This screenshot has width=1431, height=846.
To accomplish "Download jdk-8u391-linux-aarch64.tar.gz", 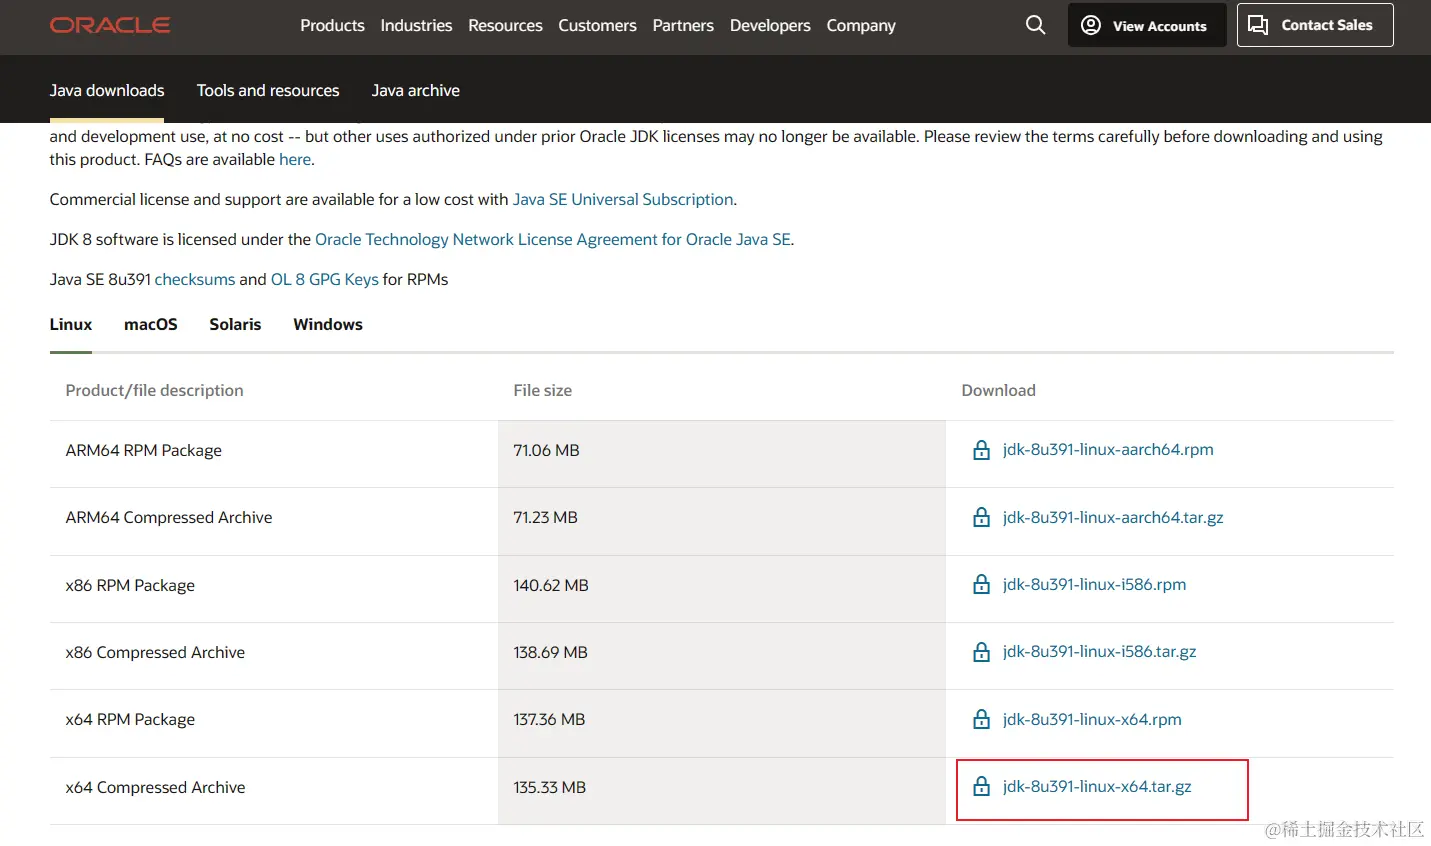I will click(1113, 517).
